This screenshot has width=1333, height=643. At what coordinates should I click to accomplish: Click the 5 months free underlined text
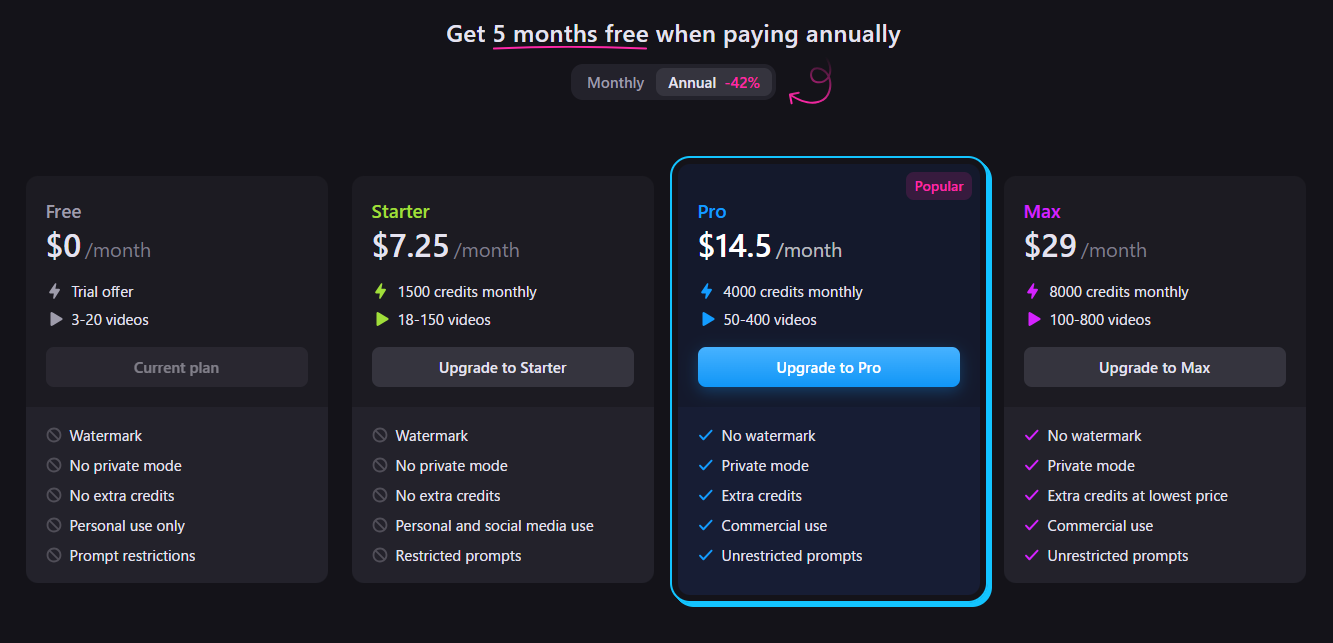[570, 34]
